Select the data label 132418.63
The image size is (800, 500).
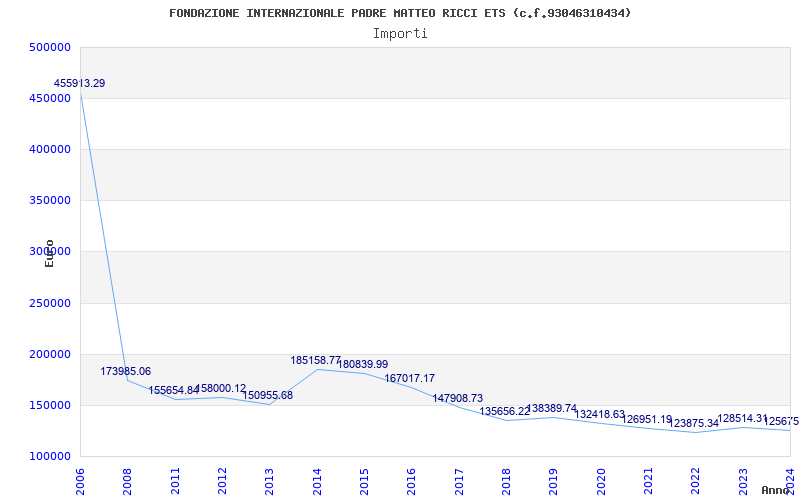pos(599,414)
